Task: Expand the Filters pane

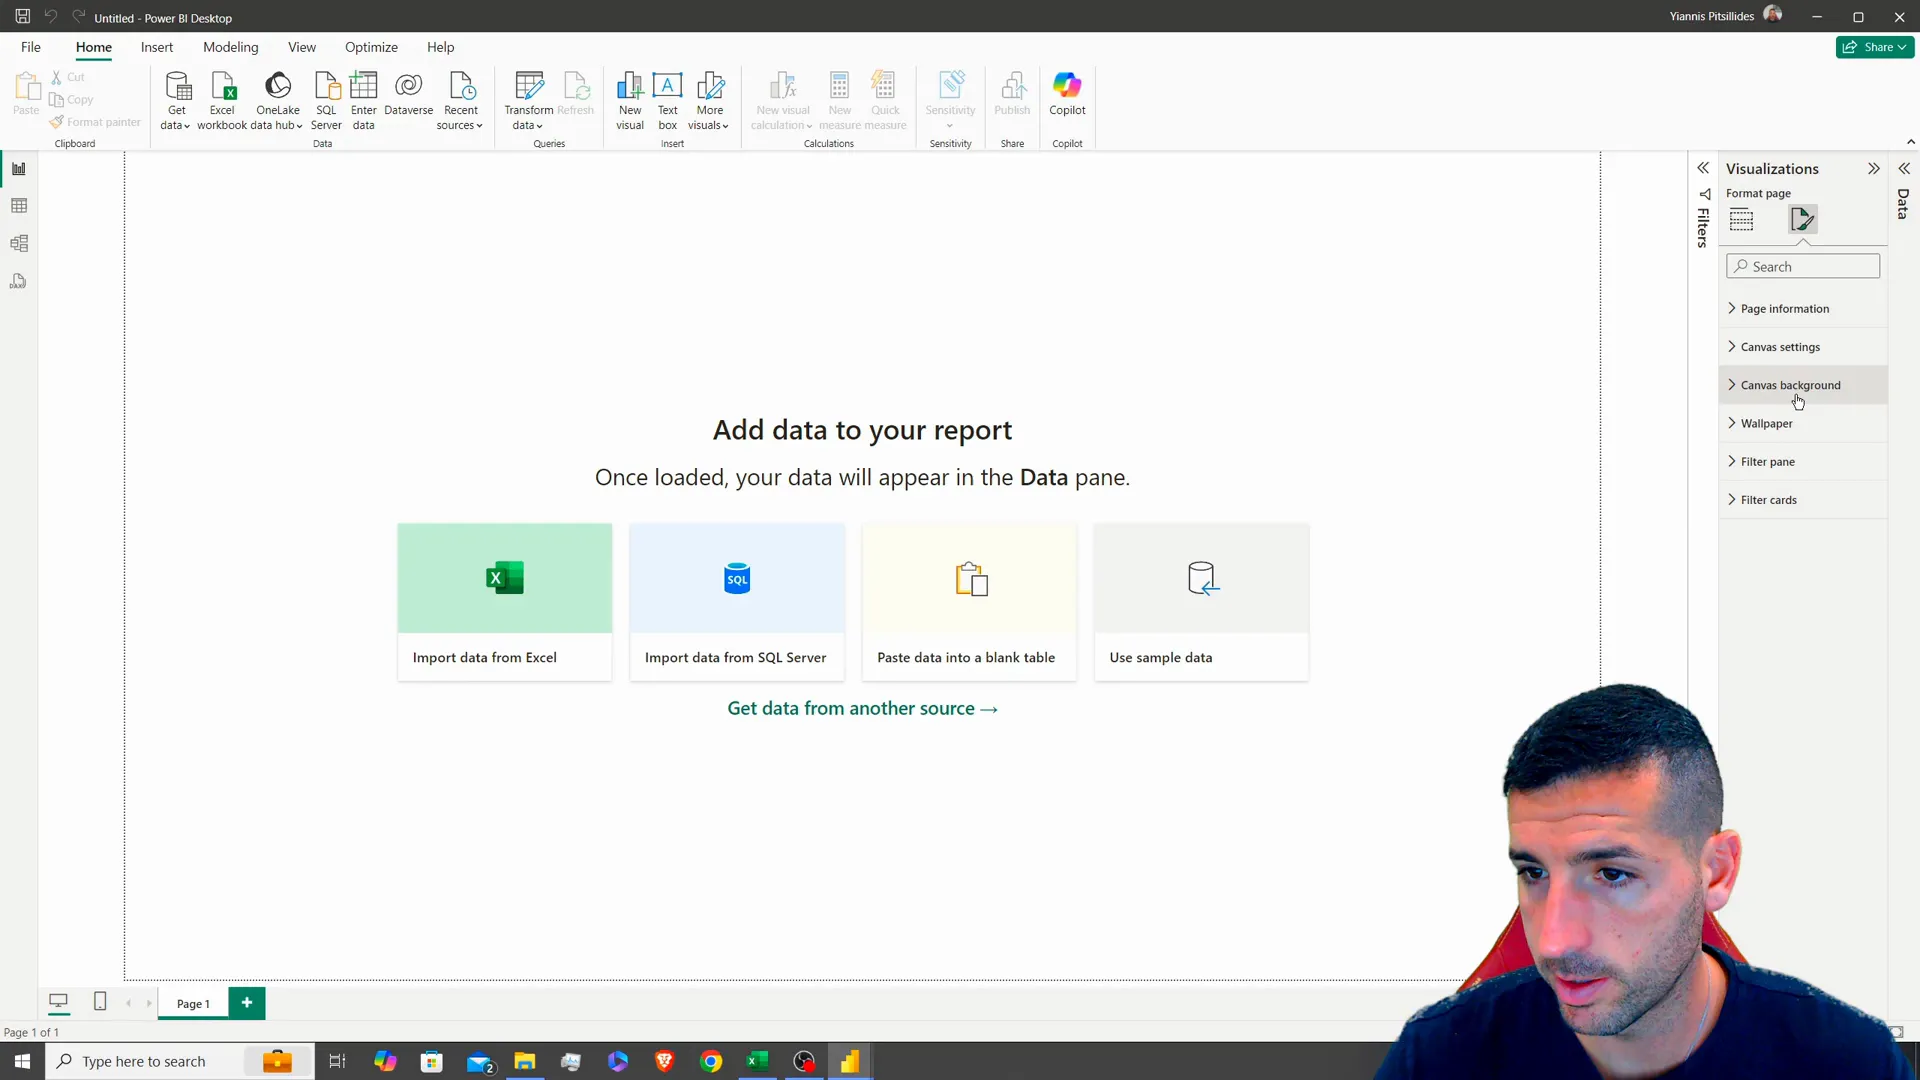Action: pyautogui.click(x=1703, y=169)
